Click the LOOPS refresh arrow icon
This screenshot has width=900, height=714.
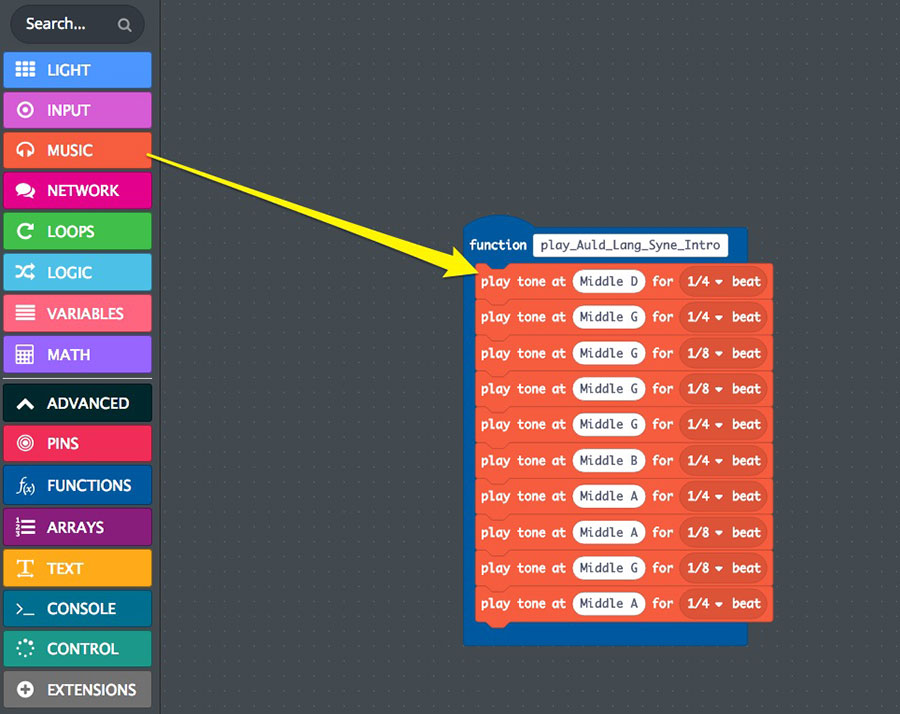26,231
